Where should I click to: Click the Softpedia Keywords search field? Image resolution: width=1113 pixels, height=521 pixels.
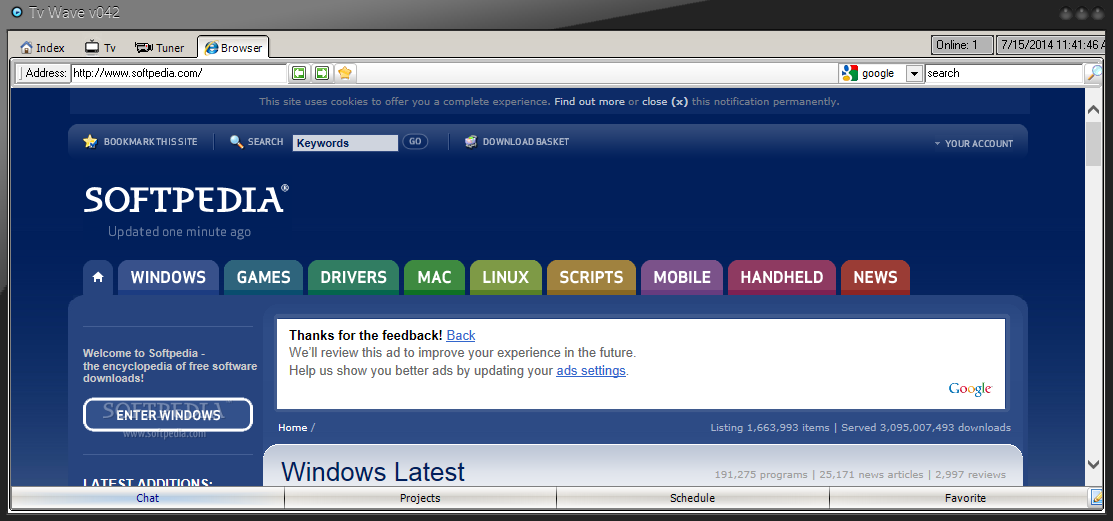pos(345,143)
